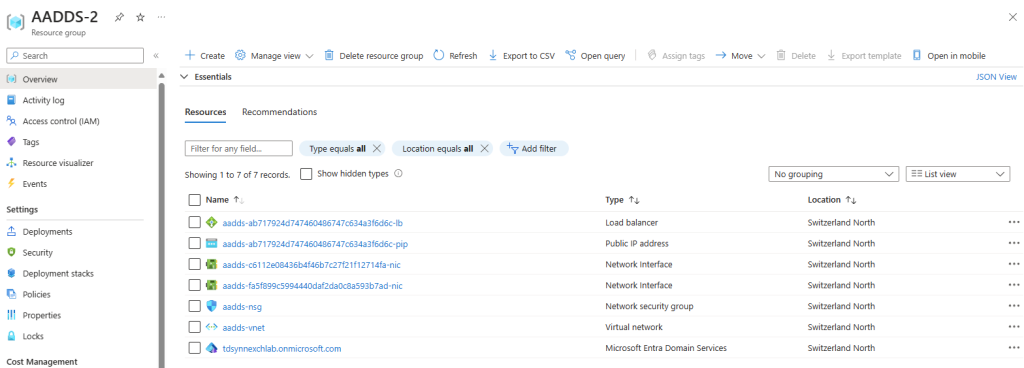
Task: Click the Delete resource group trash icon
Action: coord(329,55)
